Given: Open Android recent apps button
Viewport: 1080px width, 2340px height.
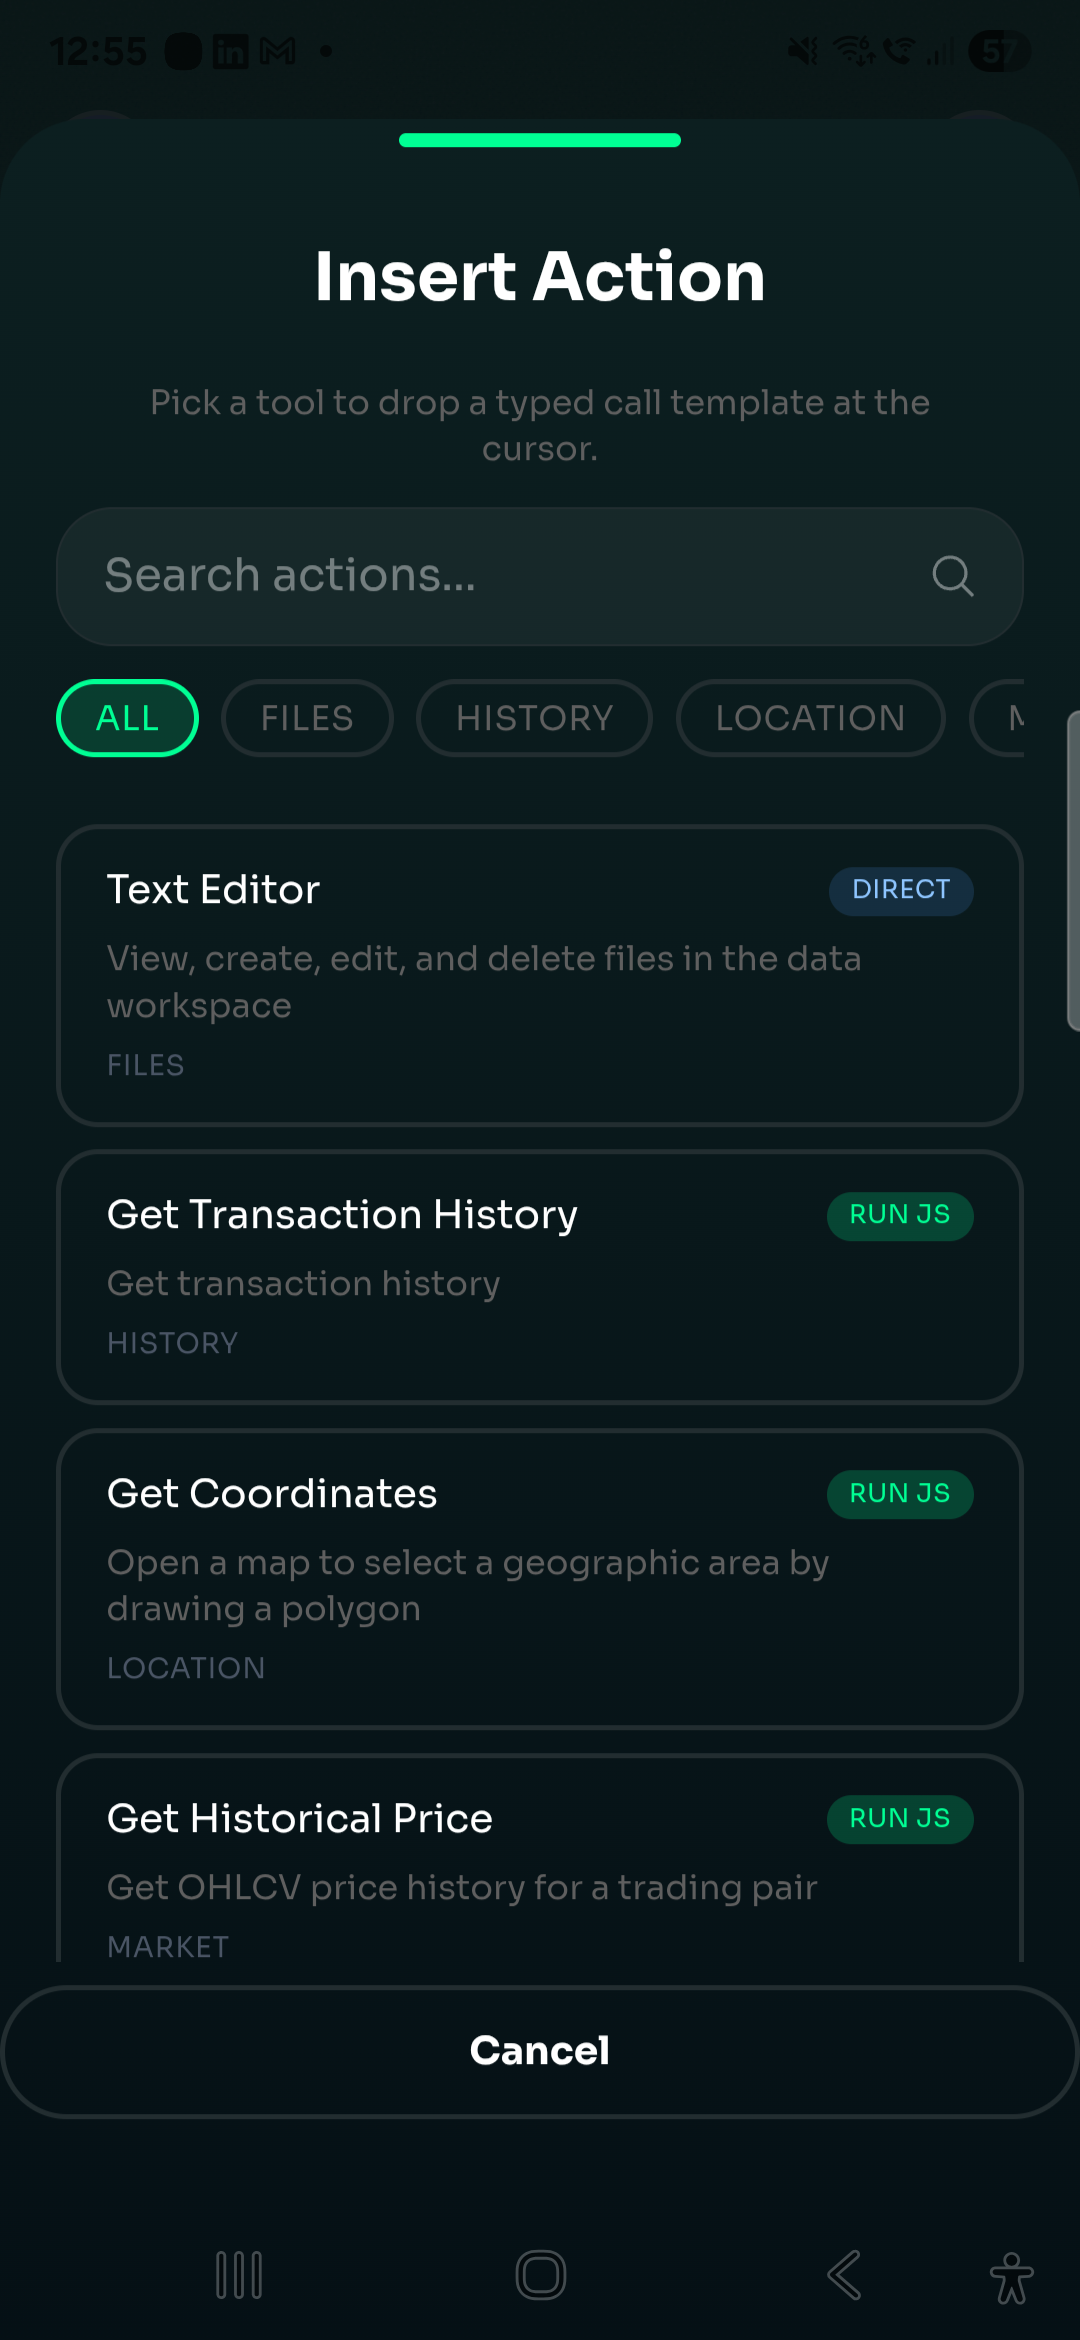Looking at the screenshot, I should tap(239, 2275).
